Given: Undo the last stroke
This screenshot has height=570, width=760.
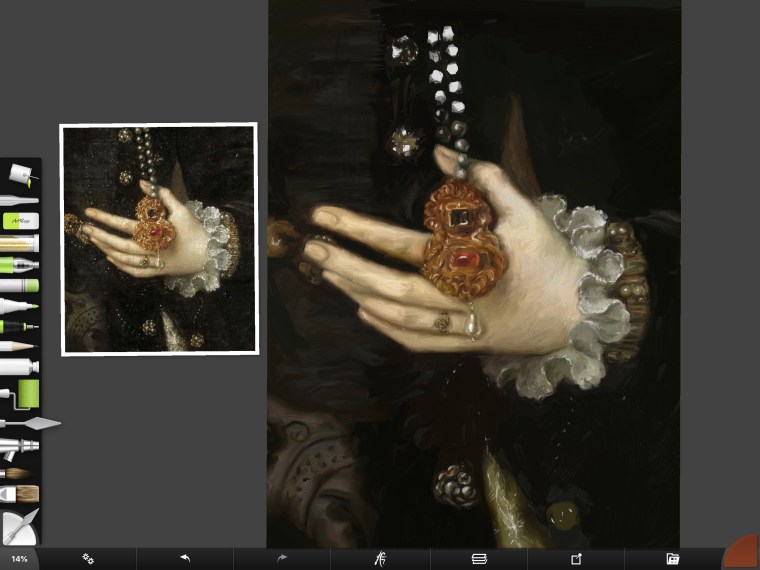Looking at the screenshot, I should 185,559.
